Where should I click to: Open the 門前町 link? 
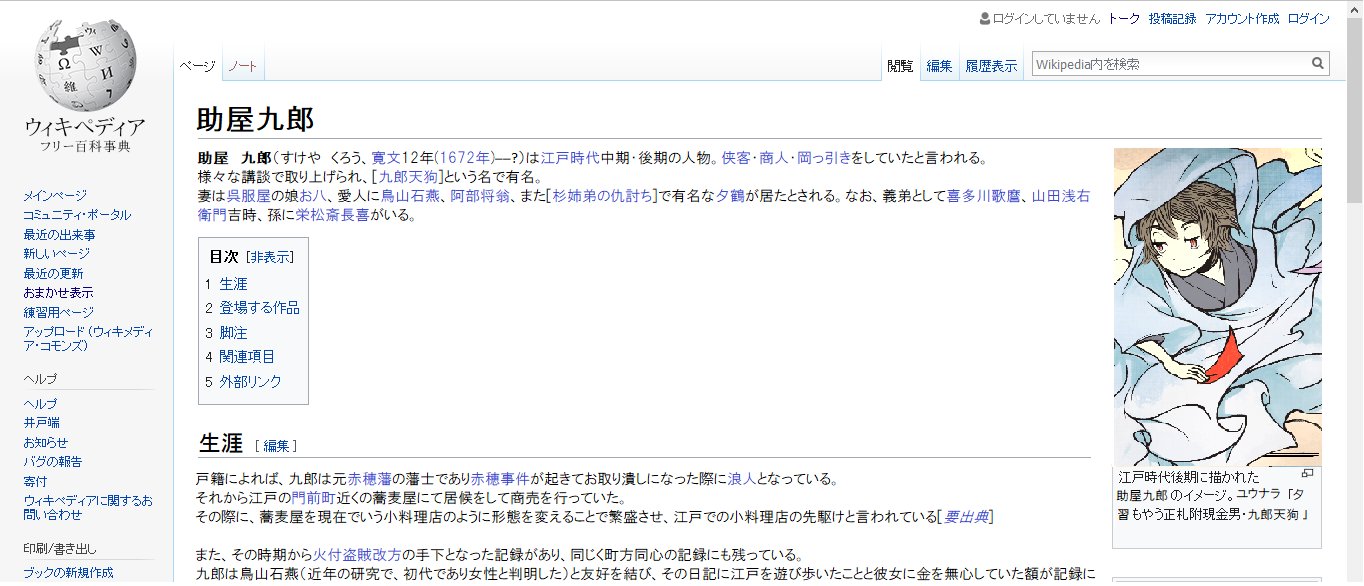coord(312,498)
